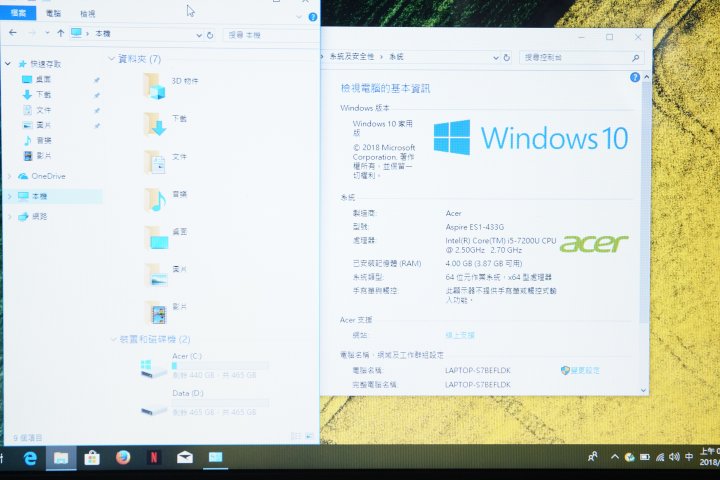This screenshot has width=720, height=480.
Task: Launch Netflix app from taskbar
Action: pyautogui.click(x=154, y=457)
